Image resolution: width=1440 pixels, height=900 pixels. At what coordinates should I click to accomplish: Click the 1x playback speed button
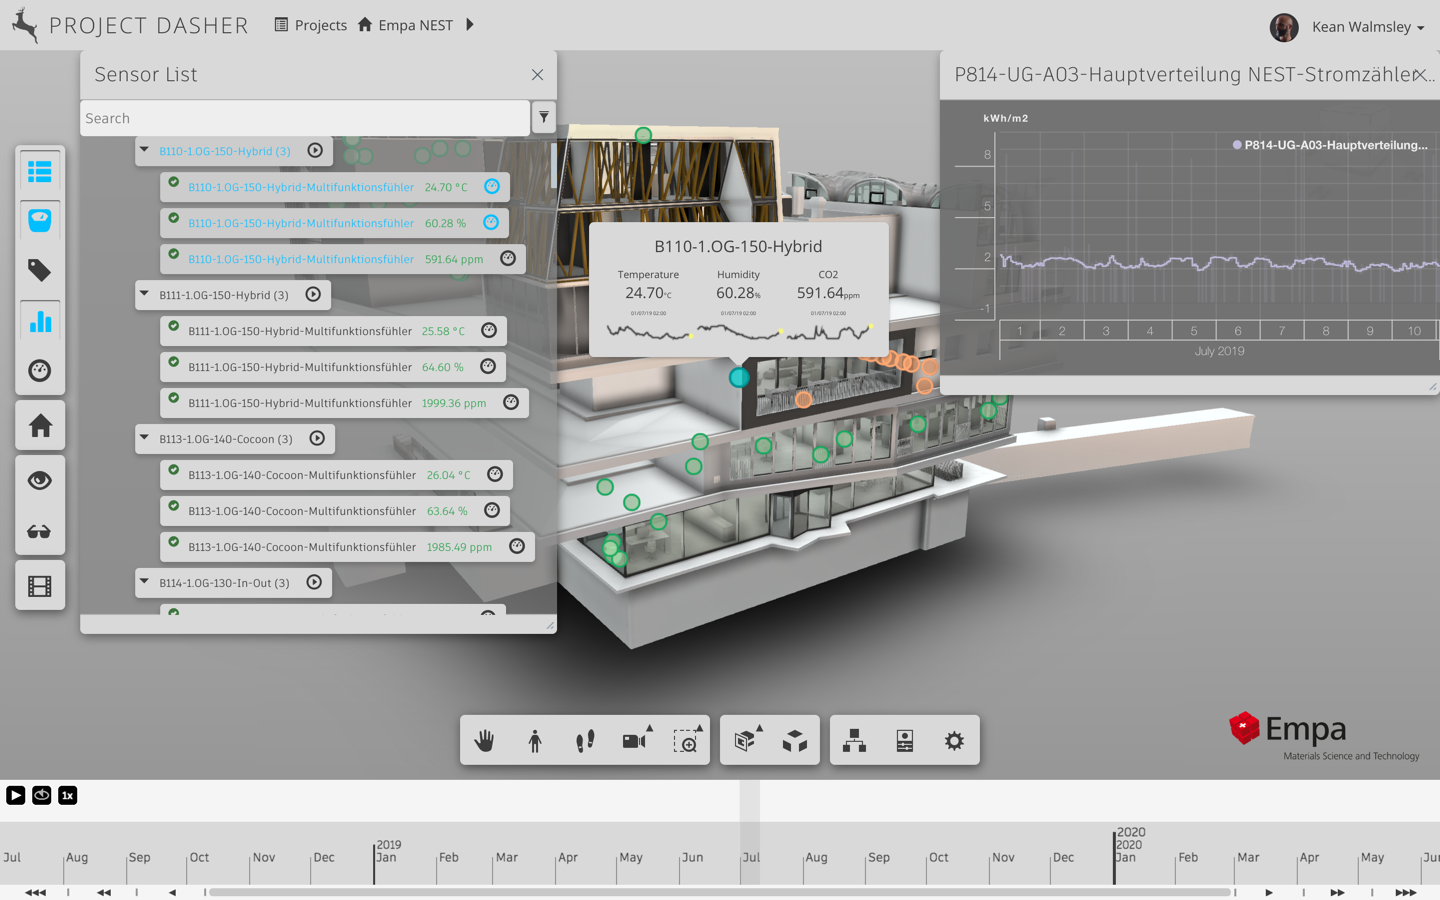67,796
